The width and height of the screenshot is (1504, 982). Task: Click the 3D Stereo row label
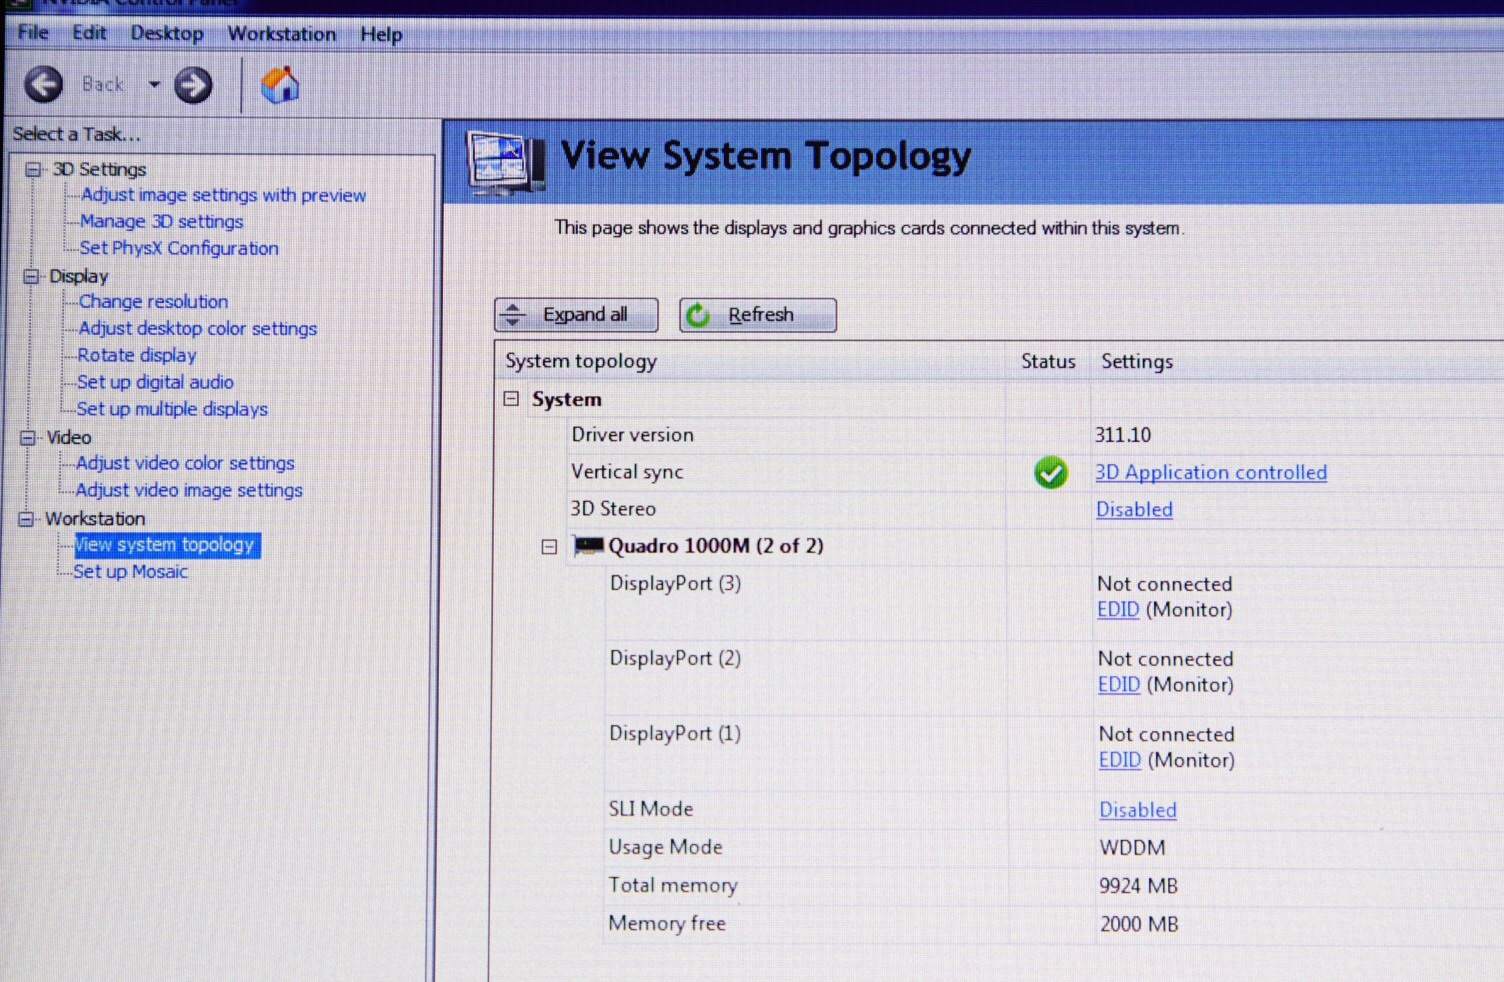(x=613, y=508)
